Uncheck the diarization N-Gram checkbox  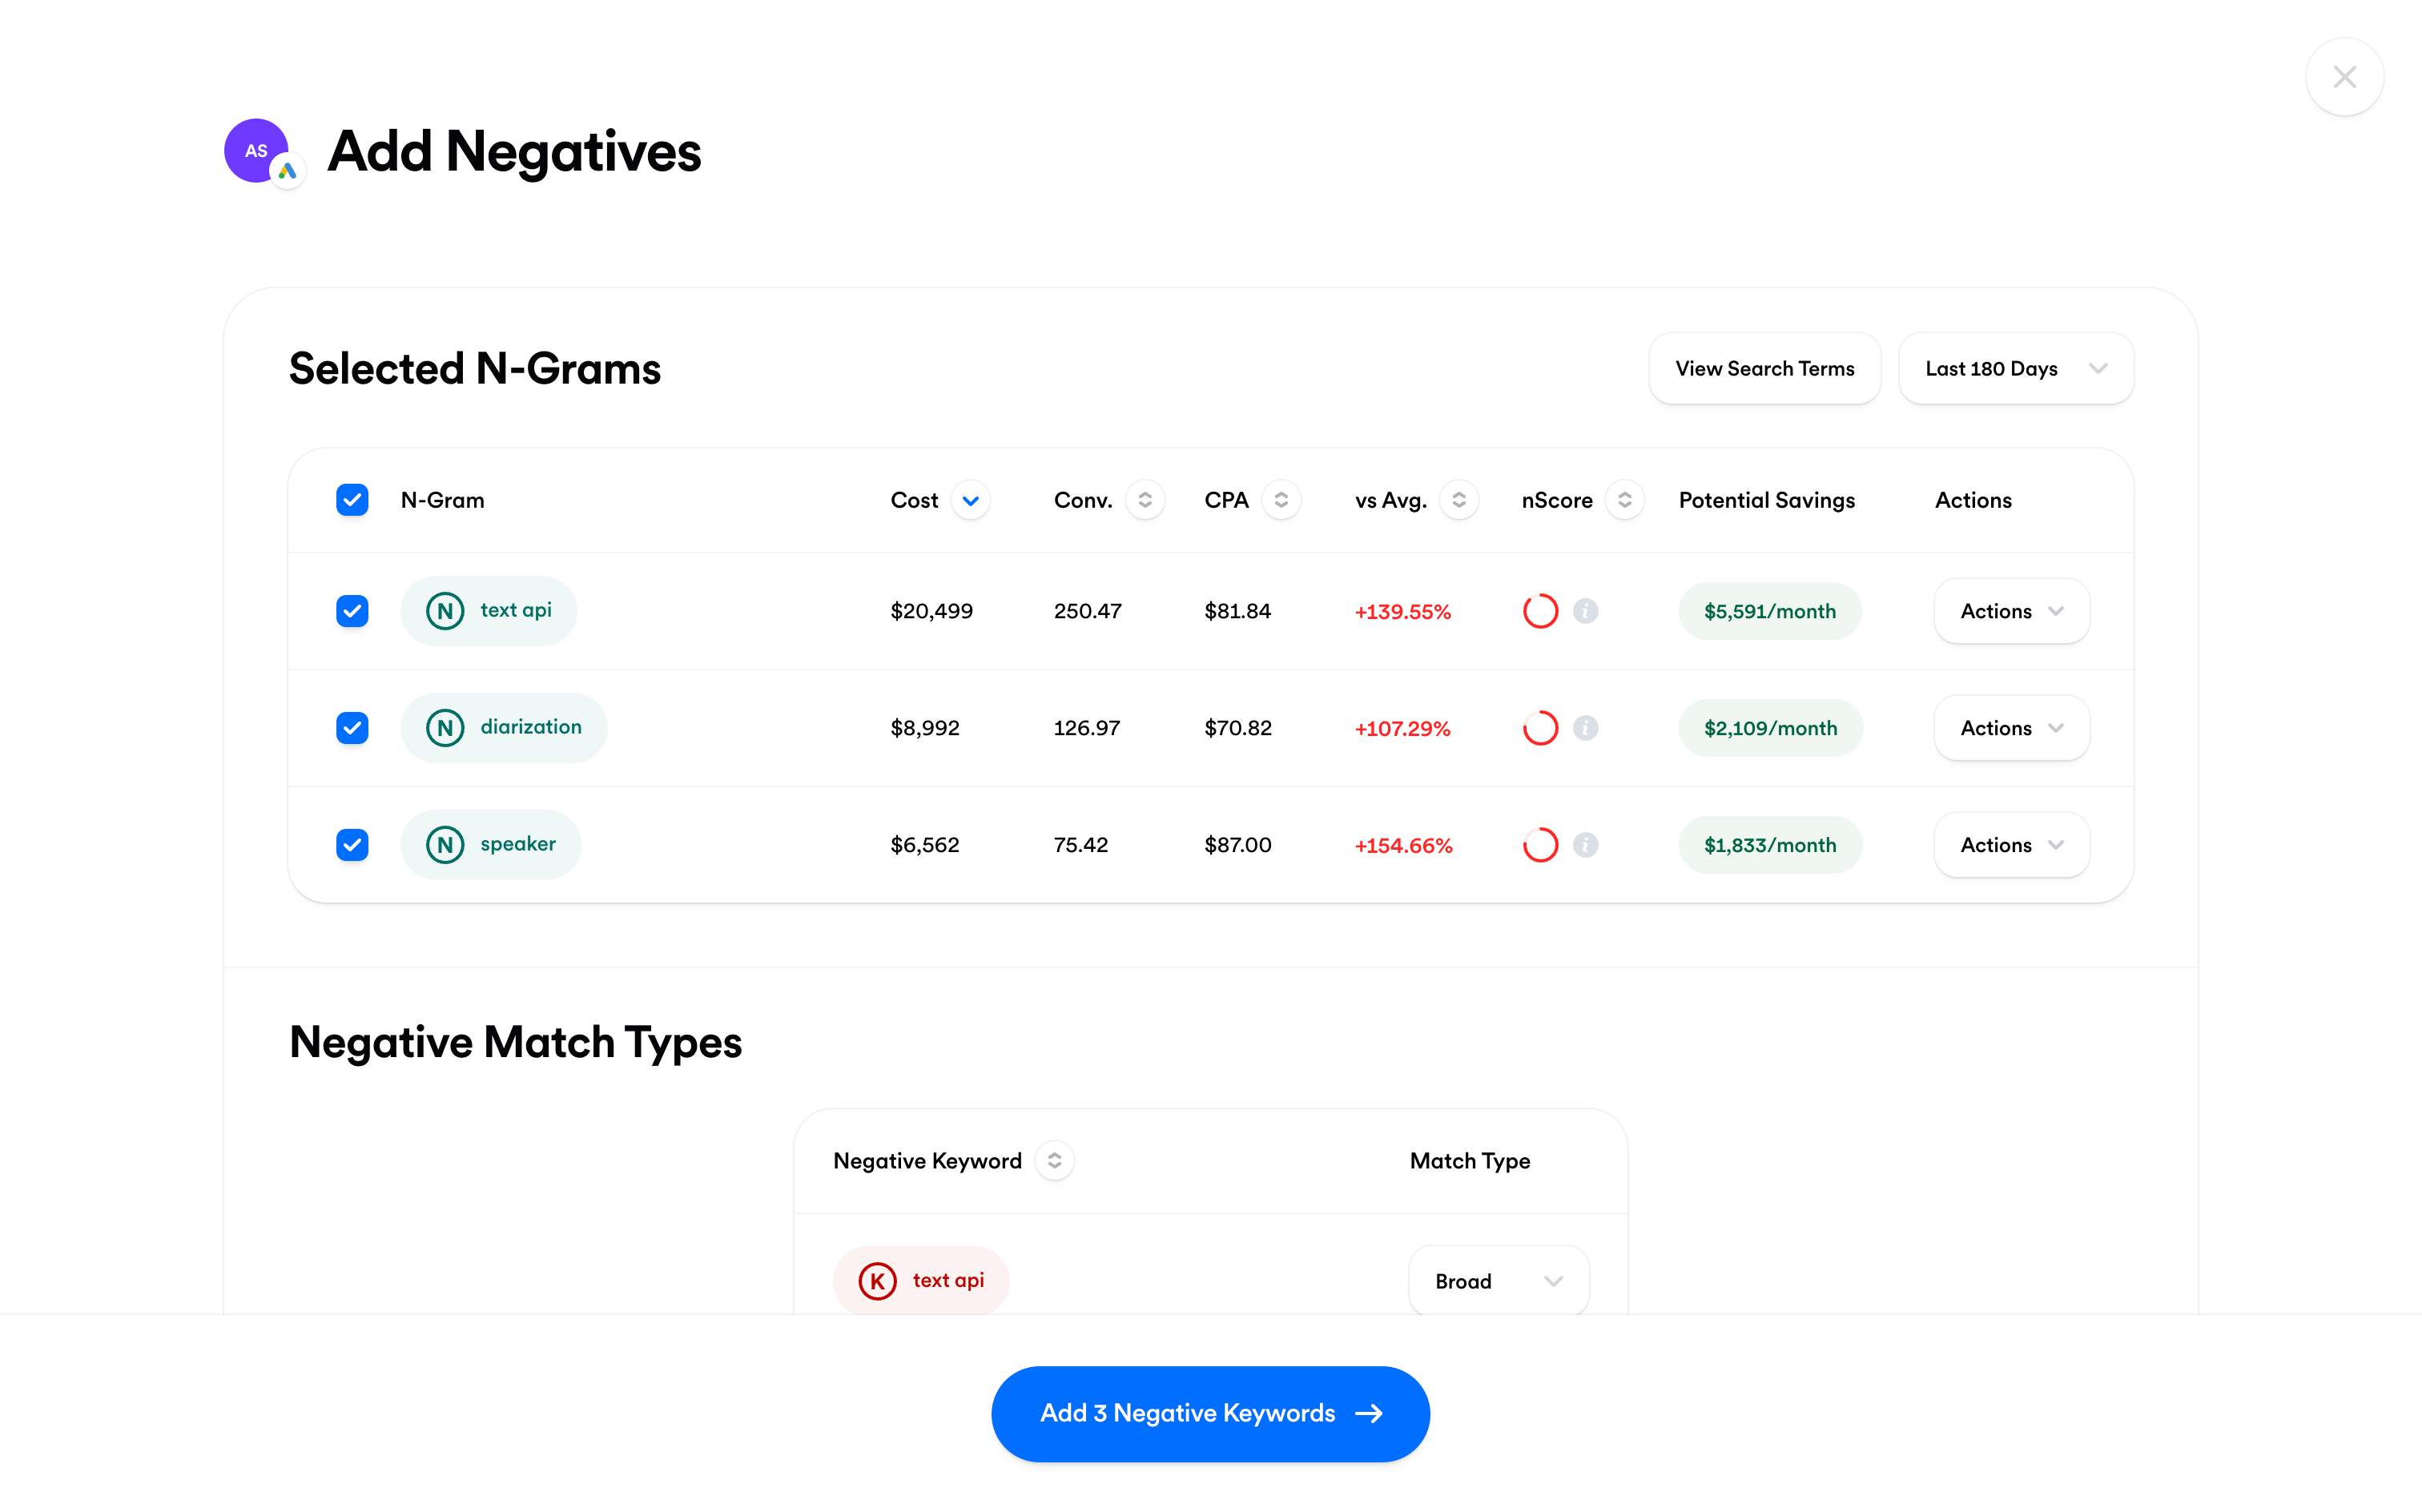[352, 726]
